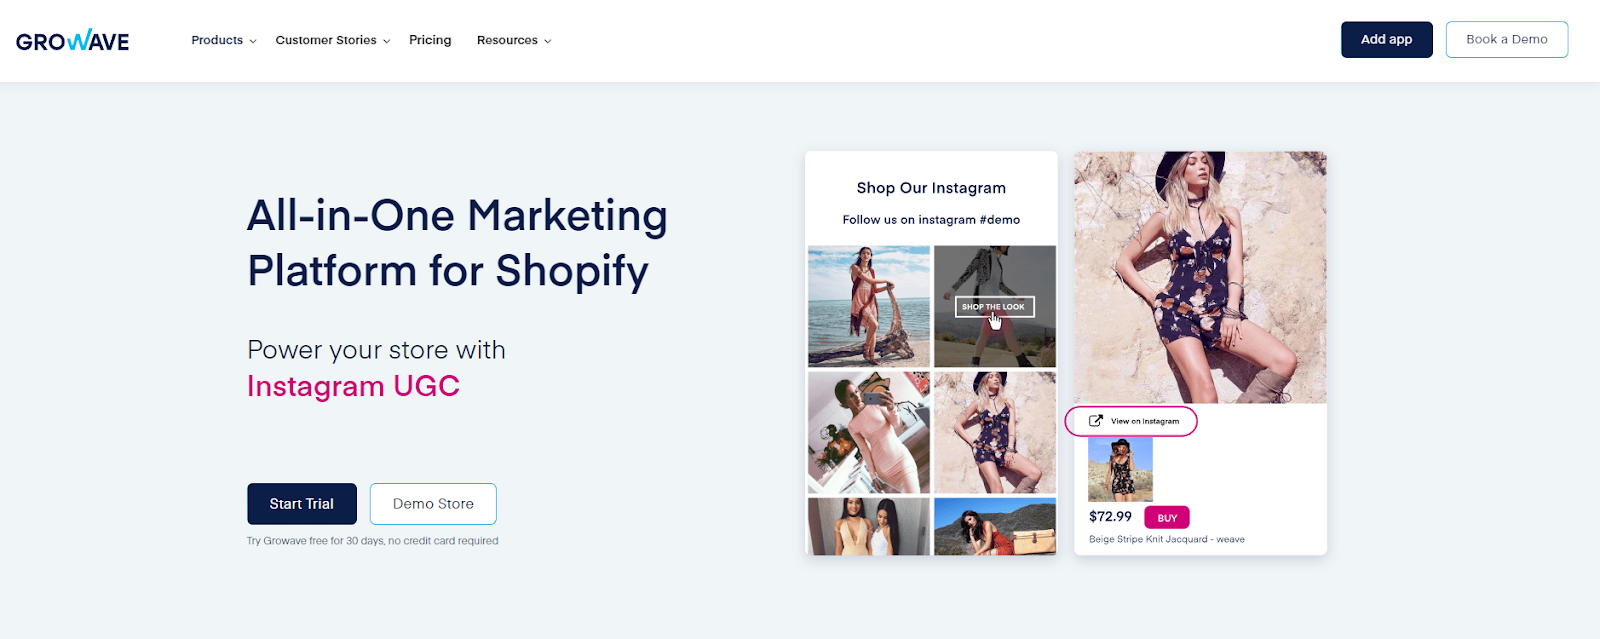The width and height of the screenshot is (1600, 639).
Task: Click the Follow us on instagram #demo text
Action: tap(931, 220)
